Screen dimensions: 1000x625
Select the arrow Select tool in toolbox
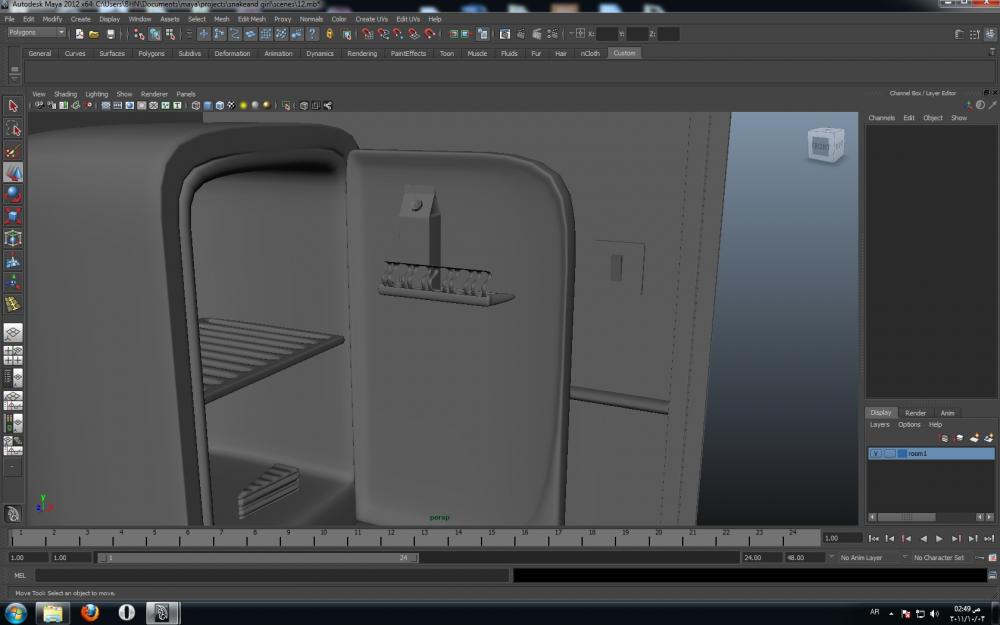[x=13, y=106]
